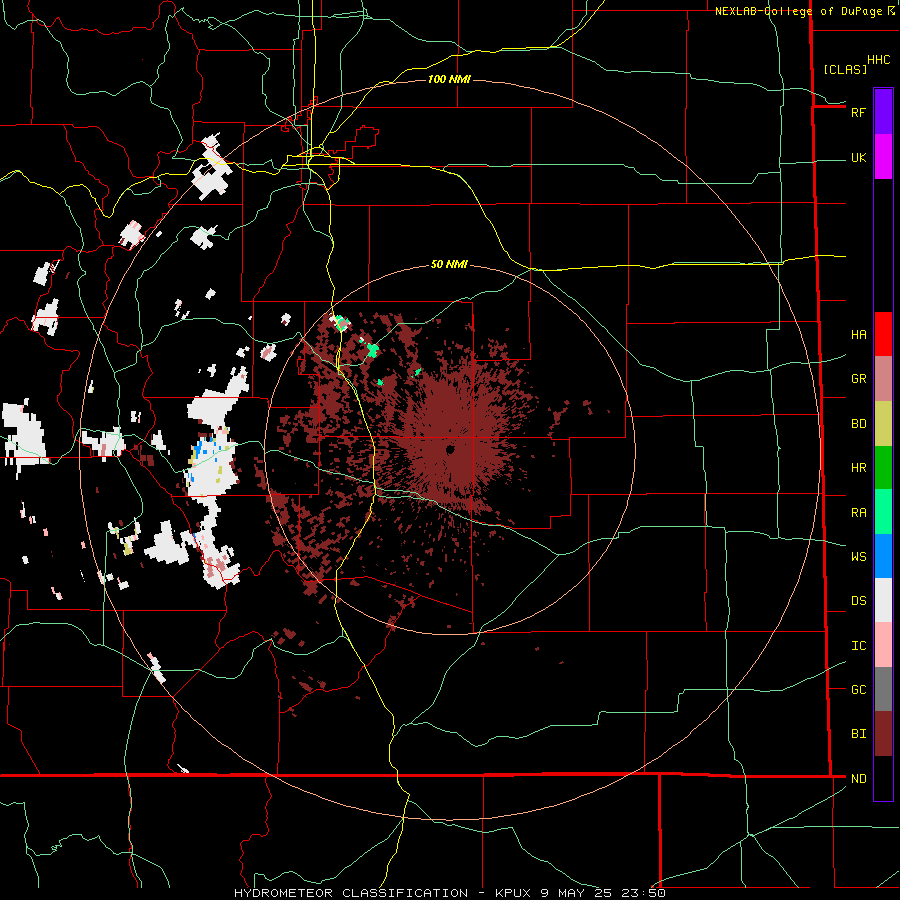Click the GC gray legend swatch
This screenshot has width=900, height=900.
(x=883, y=689)
